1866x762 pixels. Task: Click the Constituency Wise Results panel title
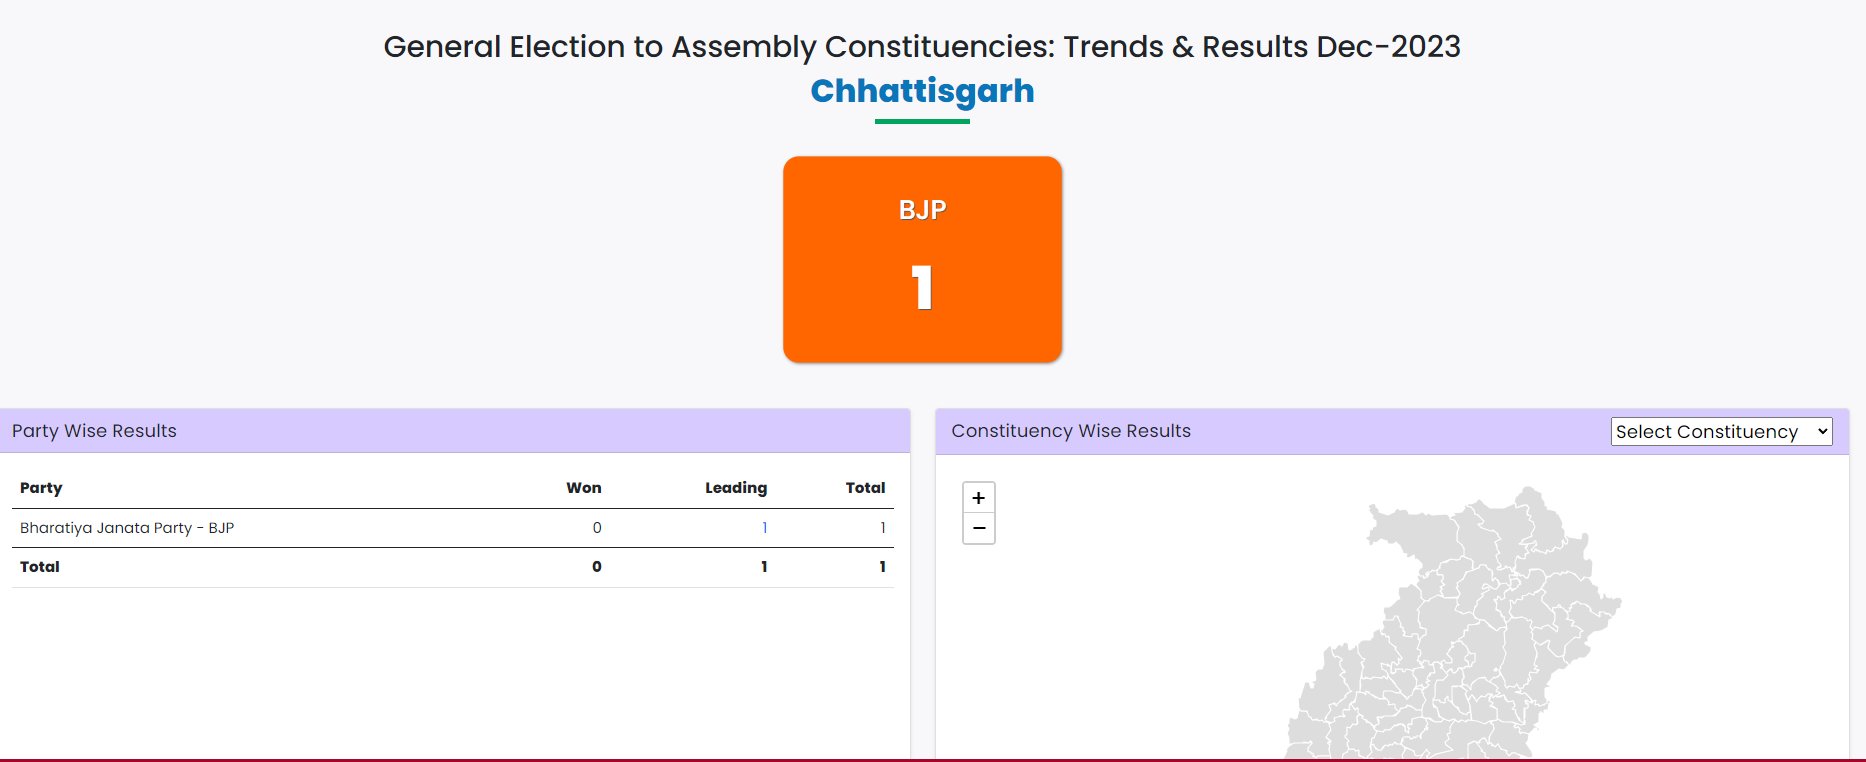(x=1071, y=431)
